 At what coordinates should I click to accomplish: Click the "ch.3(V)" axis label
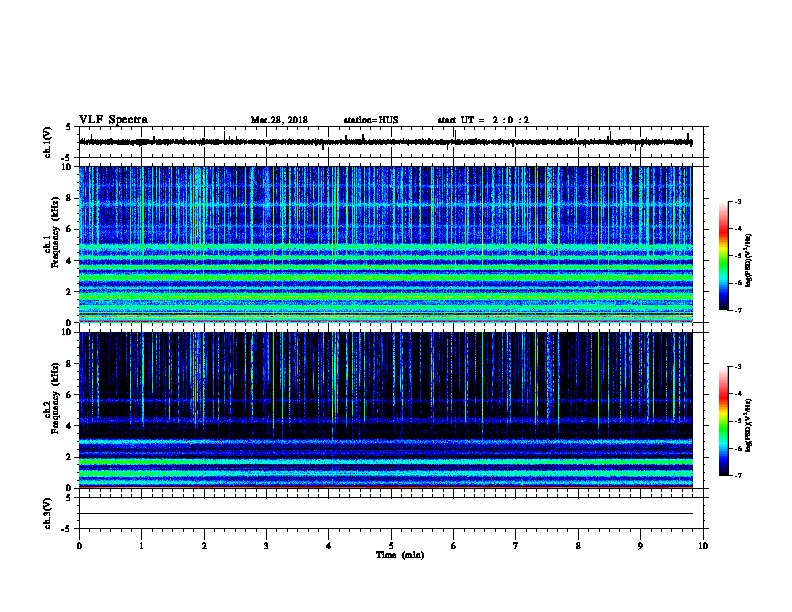[x=48, y=513]
